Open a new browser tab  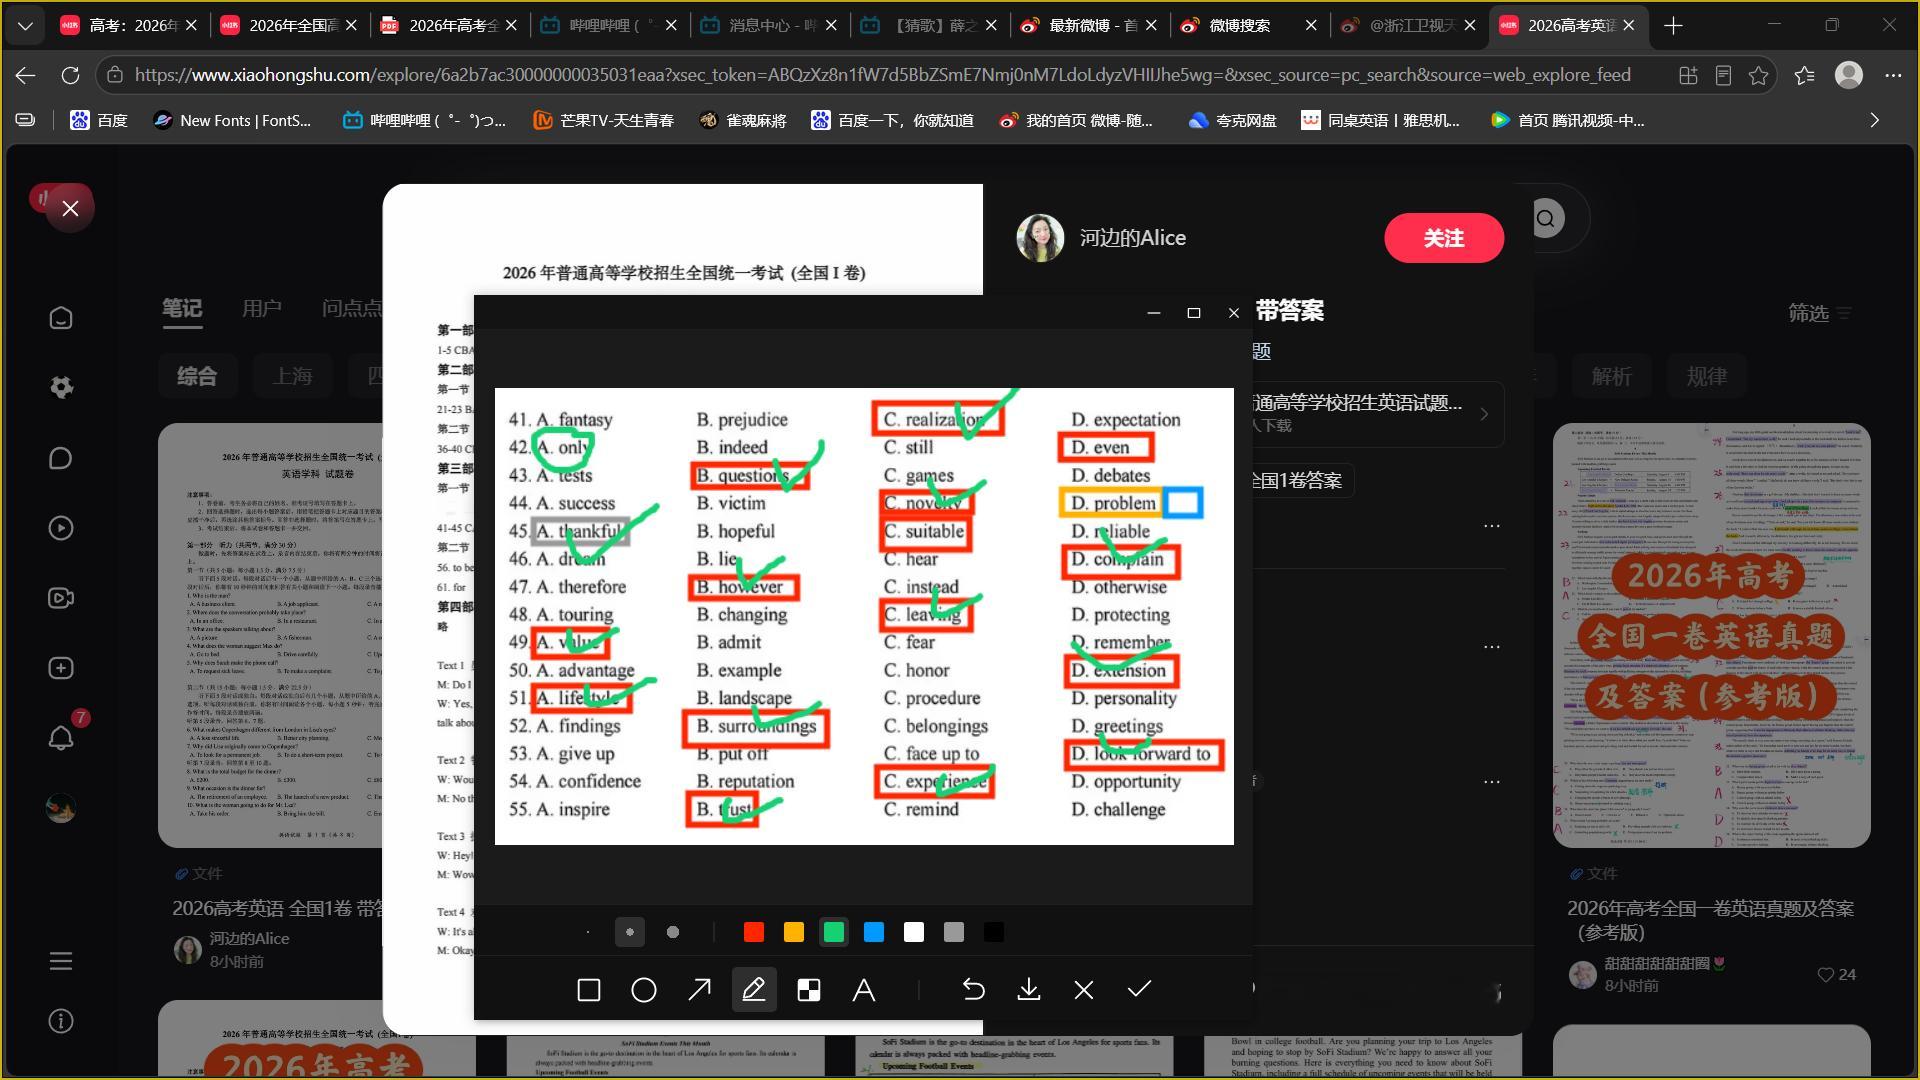(1673, 25)
